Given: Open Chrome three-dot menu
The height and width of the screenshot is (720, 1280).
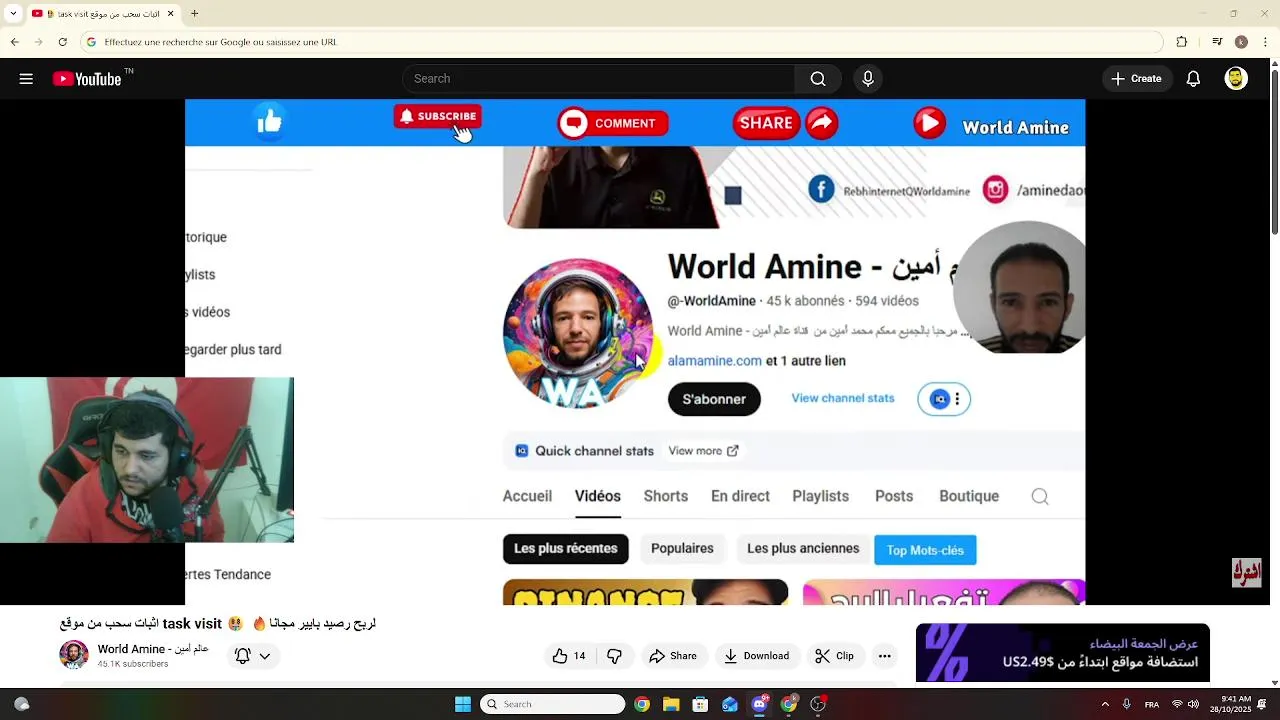Looking at the screenshot, I should pyautogui.click(x=1265, y=42).
